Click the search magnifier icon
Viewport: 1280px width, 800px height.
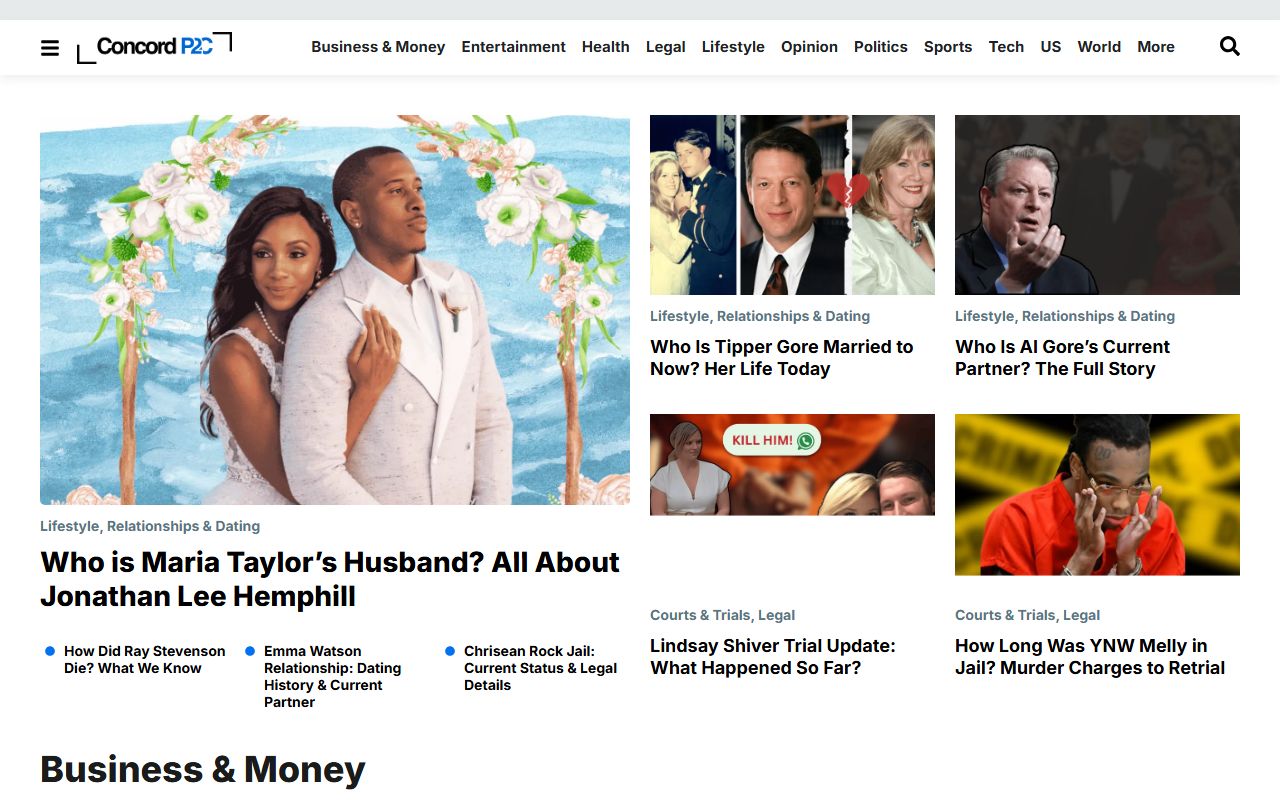tap(1230, 46)
